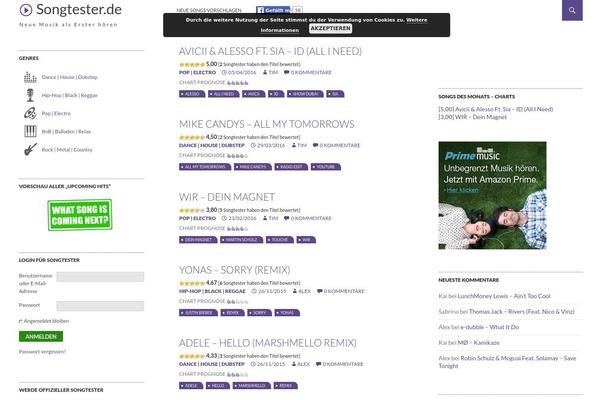
Task: Click the ALL I NEED tag
Action: coord(224,94)
